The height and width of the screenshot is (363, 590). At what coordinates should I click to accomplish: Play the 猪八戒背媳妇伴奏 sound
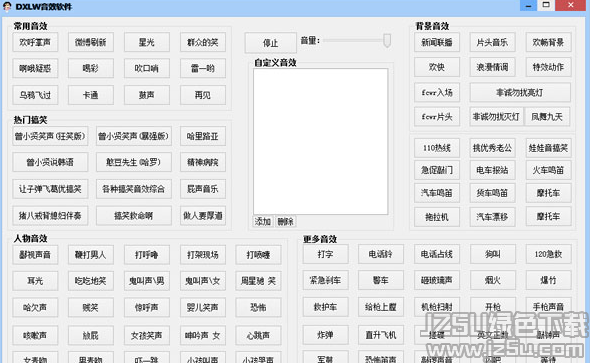(50, 216)
